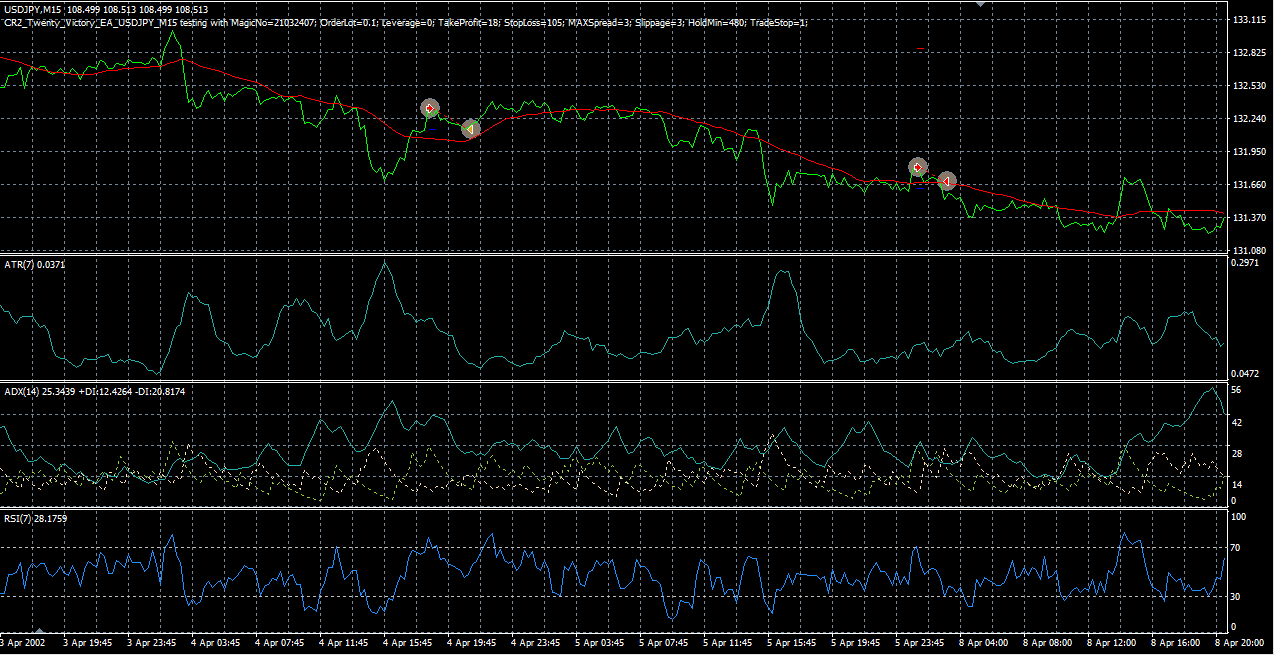Click time axis label 4 Apr 19:45
The image size is (1275, 655).
[471, 643]
